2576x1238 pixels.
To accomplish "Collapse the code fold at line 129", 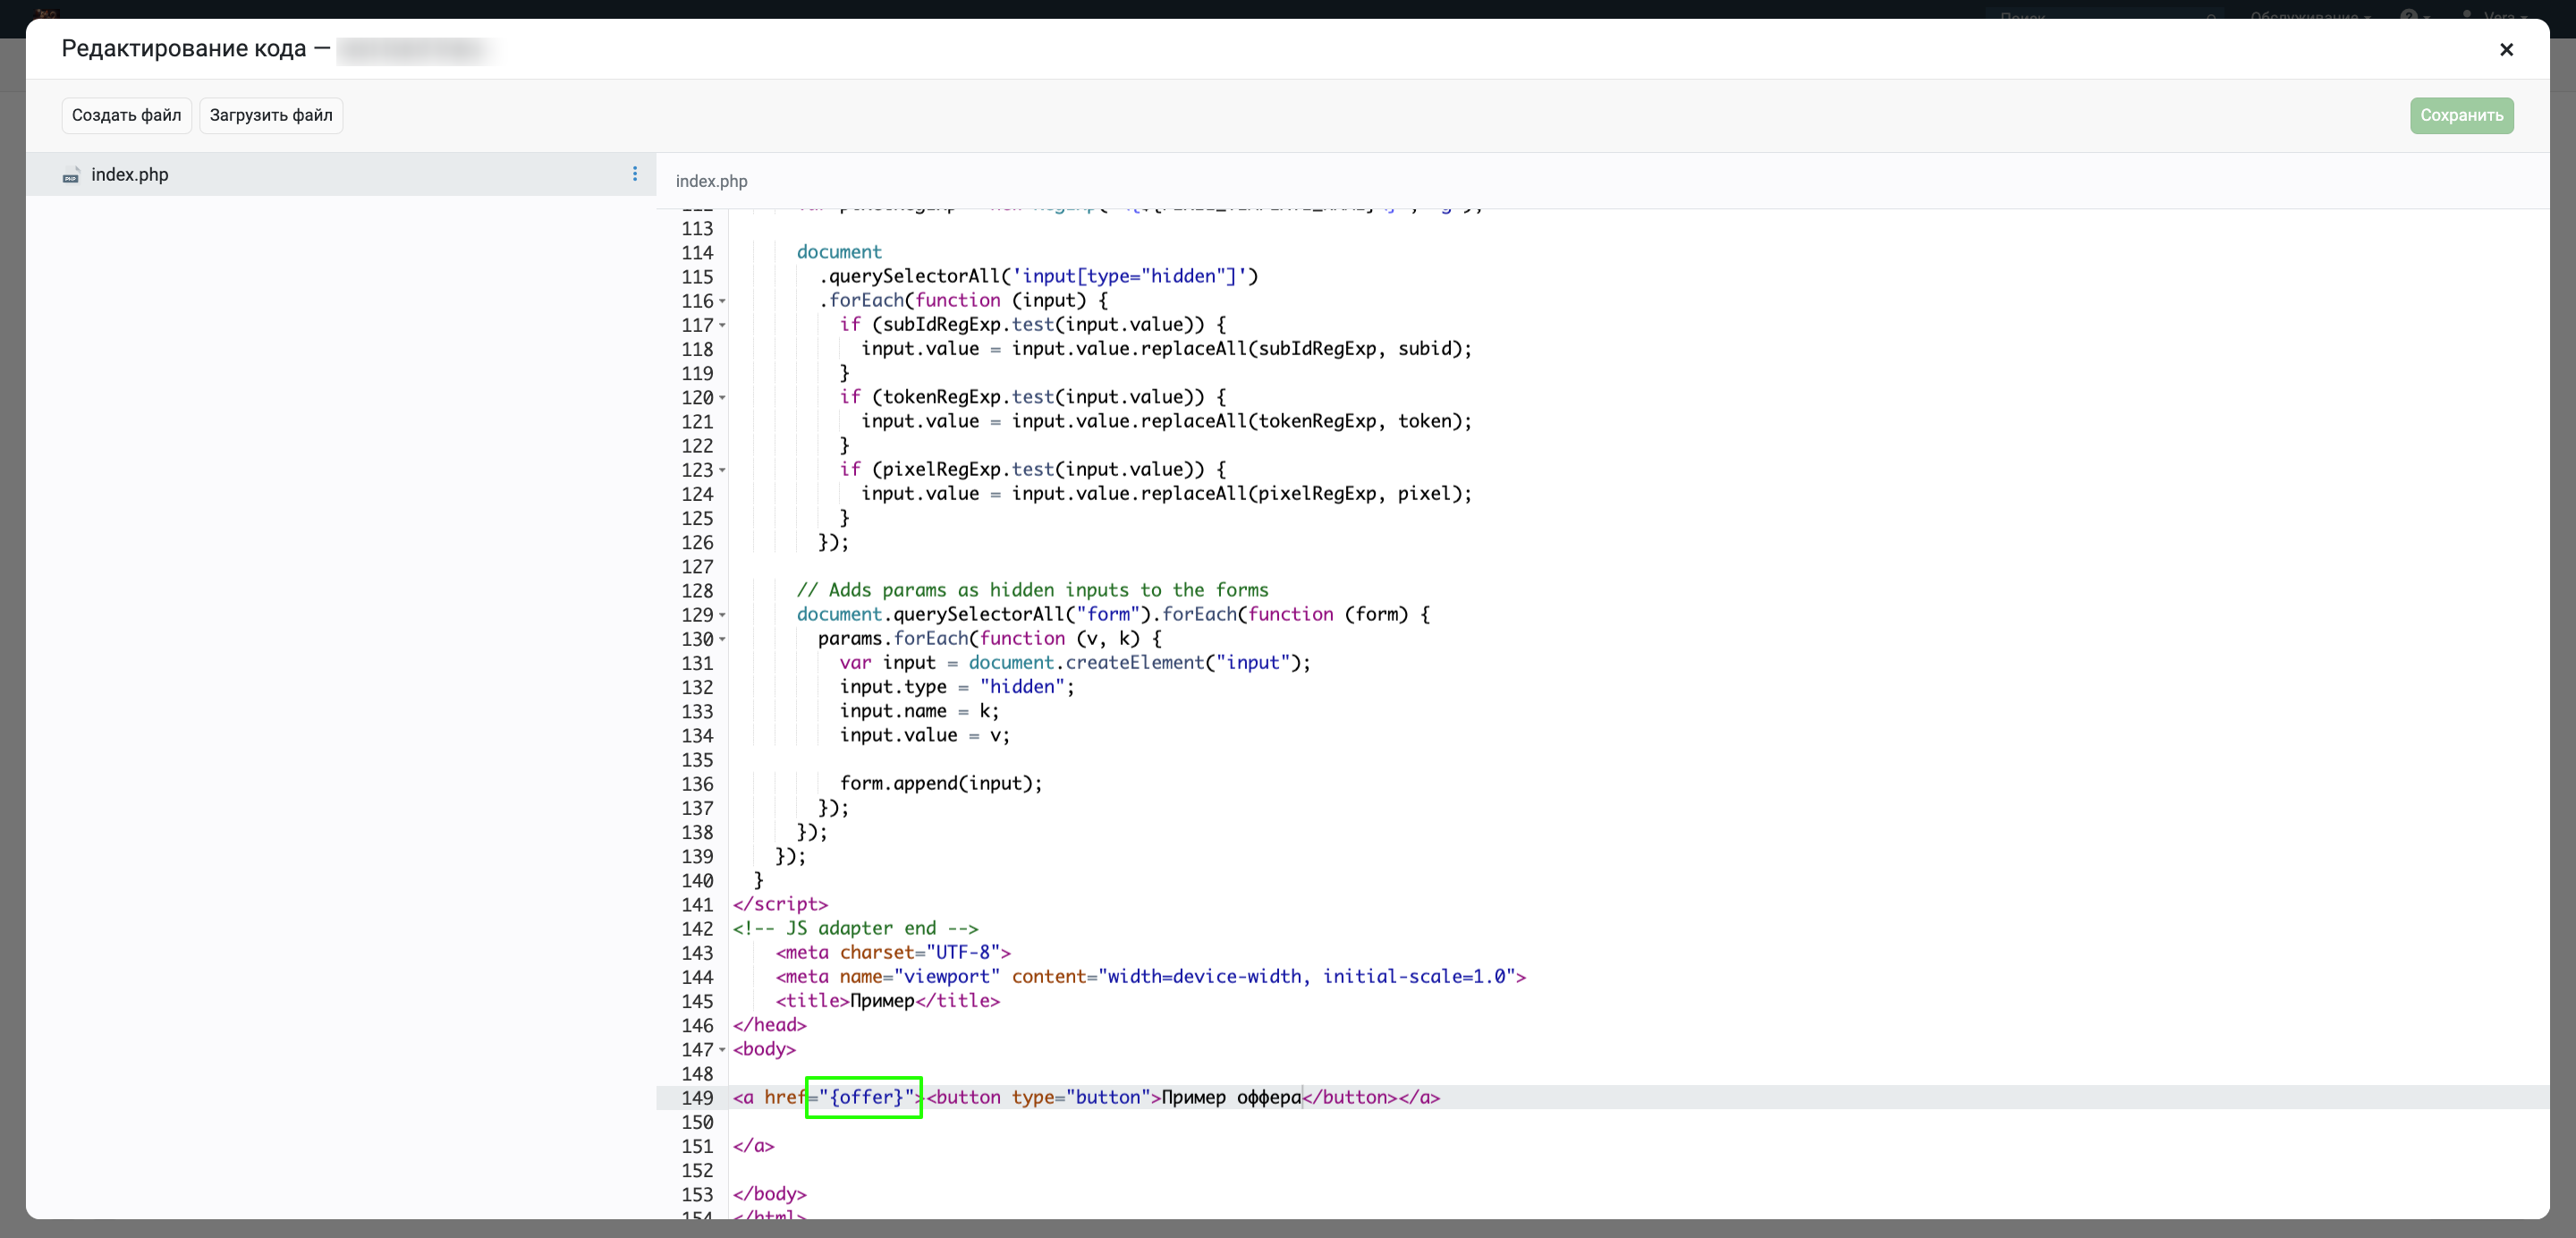I will (722, 615).
